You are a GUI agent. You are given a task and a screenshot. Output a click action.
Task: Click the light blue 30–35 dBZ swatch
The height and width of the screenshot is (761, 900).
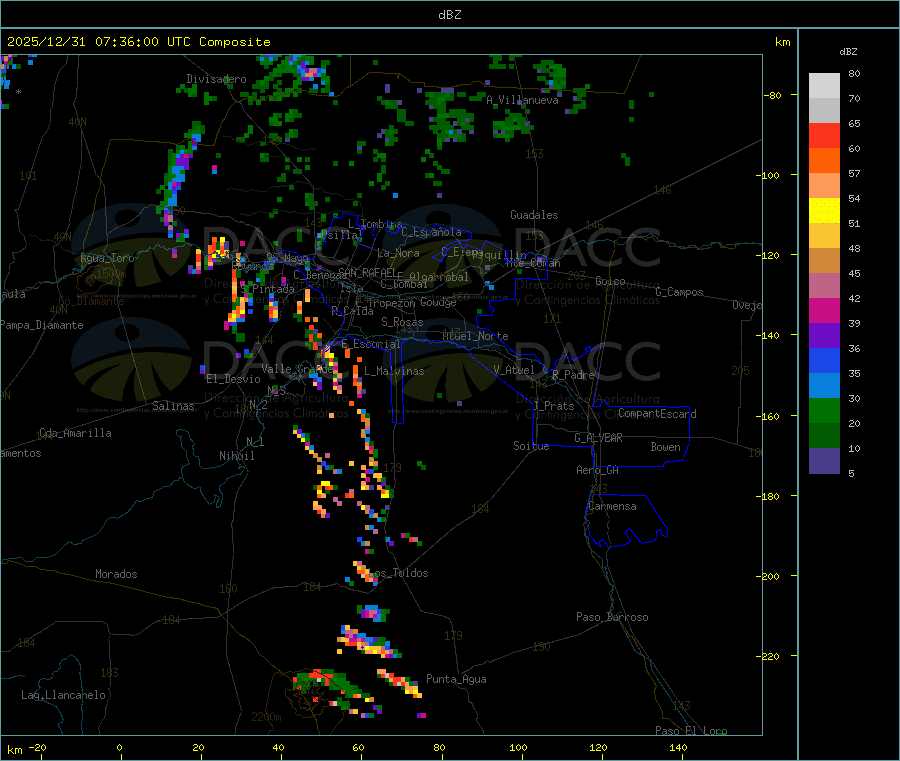[824, 386]
